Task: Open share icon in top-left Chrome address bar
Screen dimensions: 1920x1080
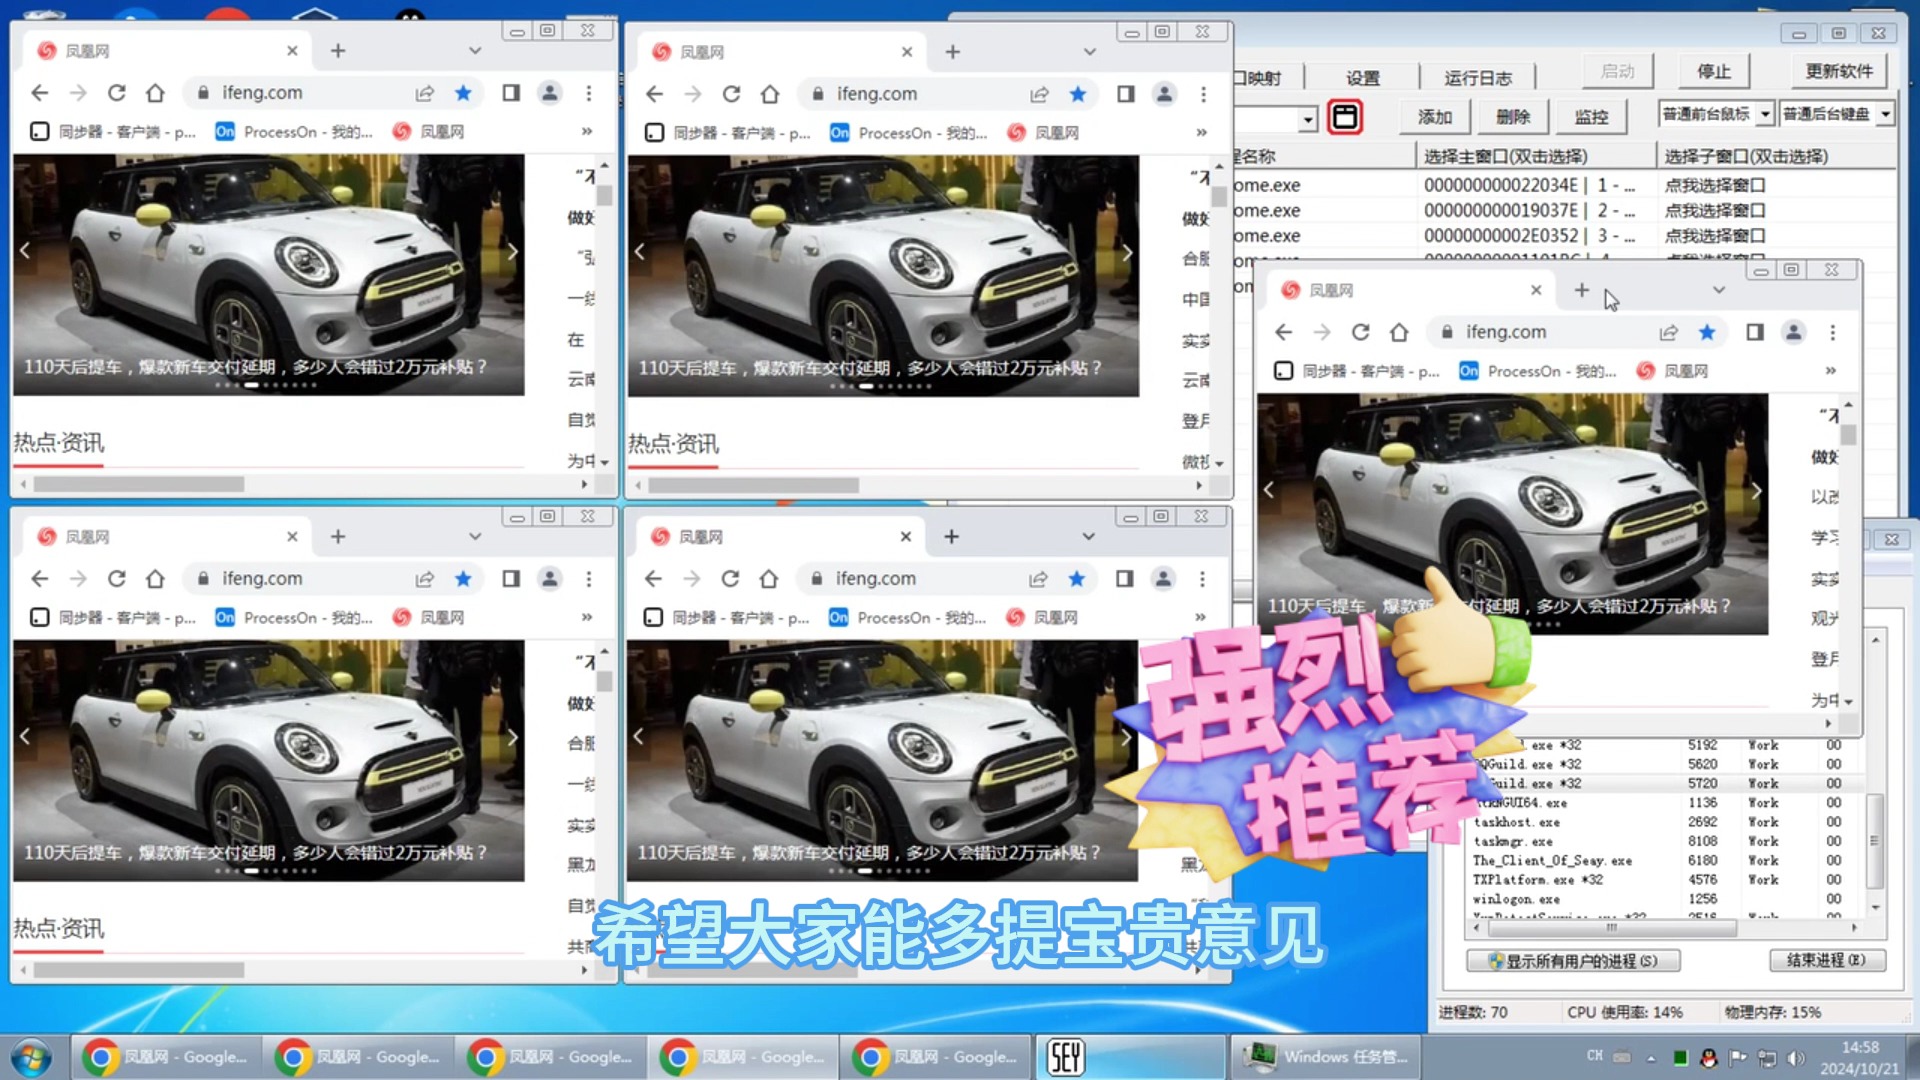Action: [425, 93]
